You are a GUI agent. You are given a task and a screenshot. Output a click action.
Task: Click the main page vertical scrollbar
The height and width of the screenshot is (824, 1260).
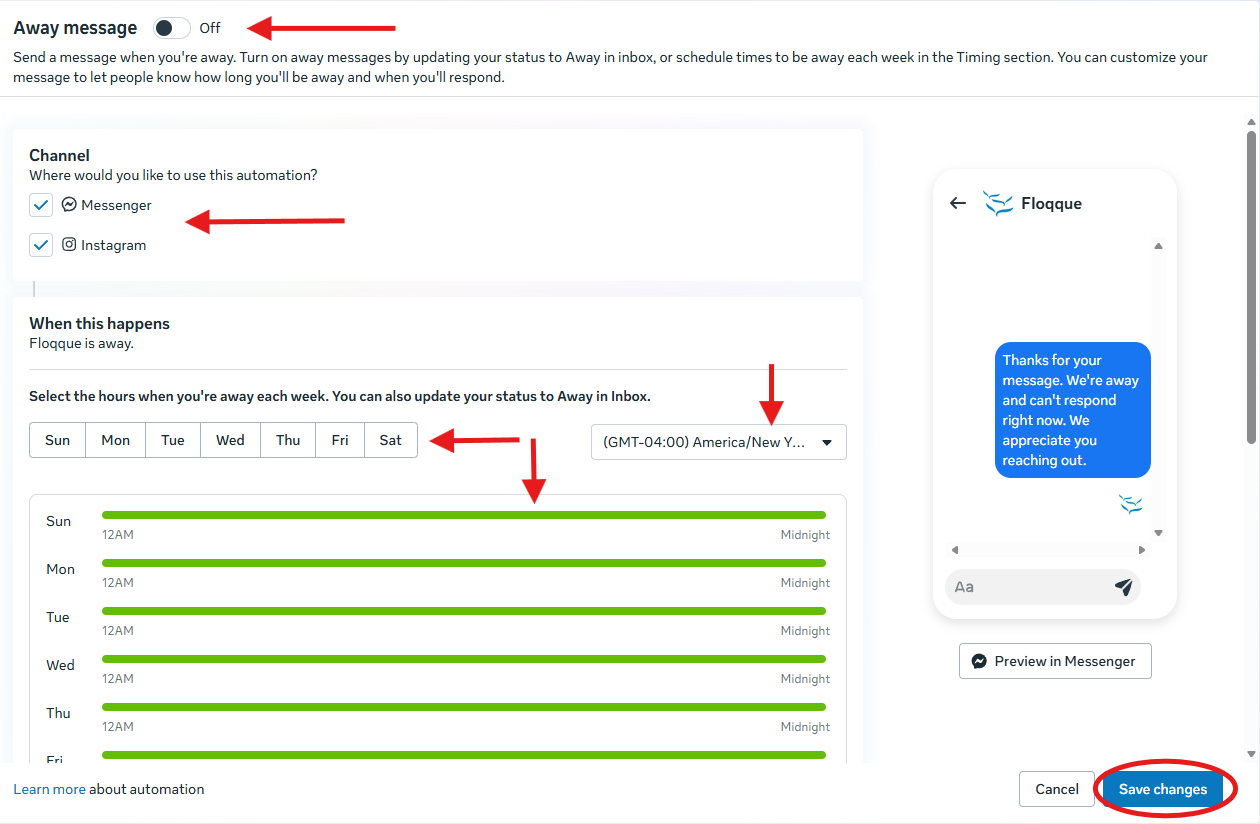(1251, 286)
